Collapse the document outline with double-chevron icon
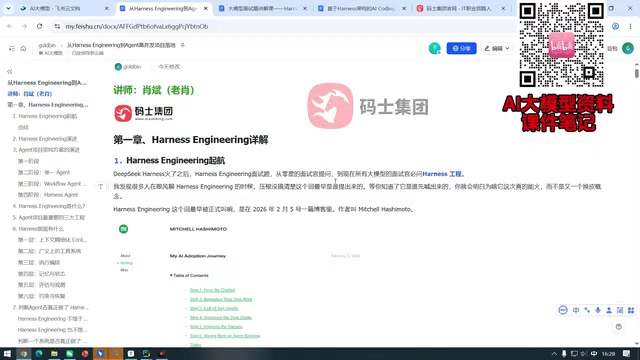Image resolution: width=640 pixels, height=360 pixels. (9, 71)
